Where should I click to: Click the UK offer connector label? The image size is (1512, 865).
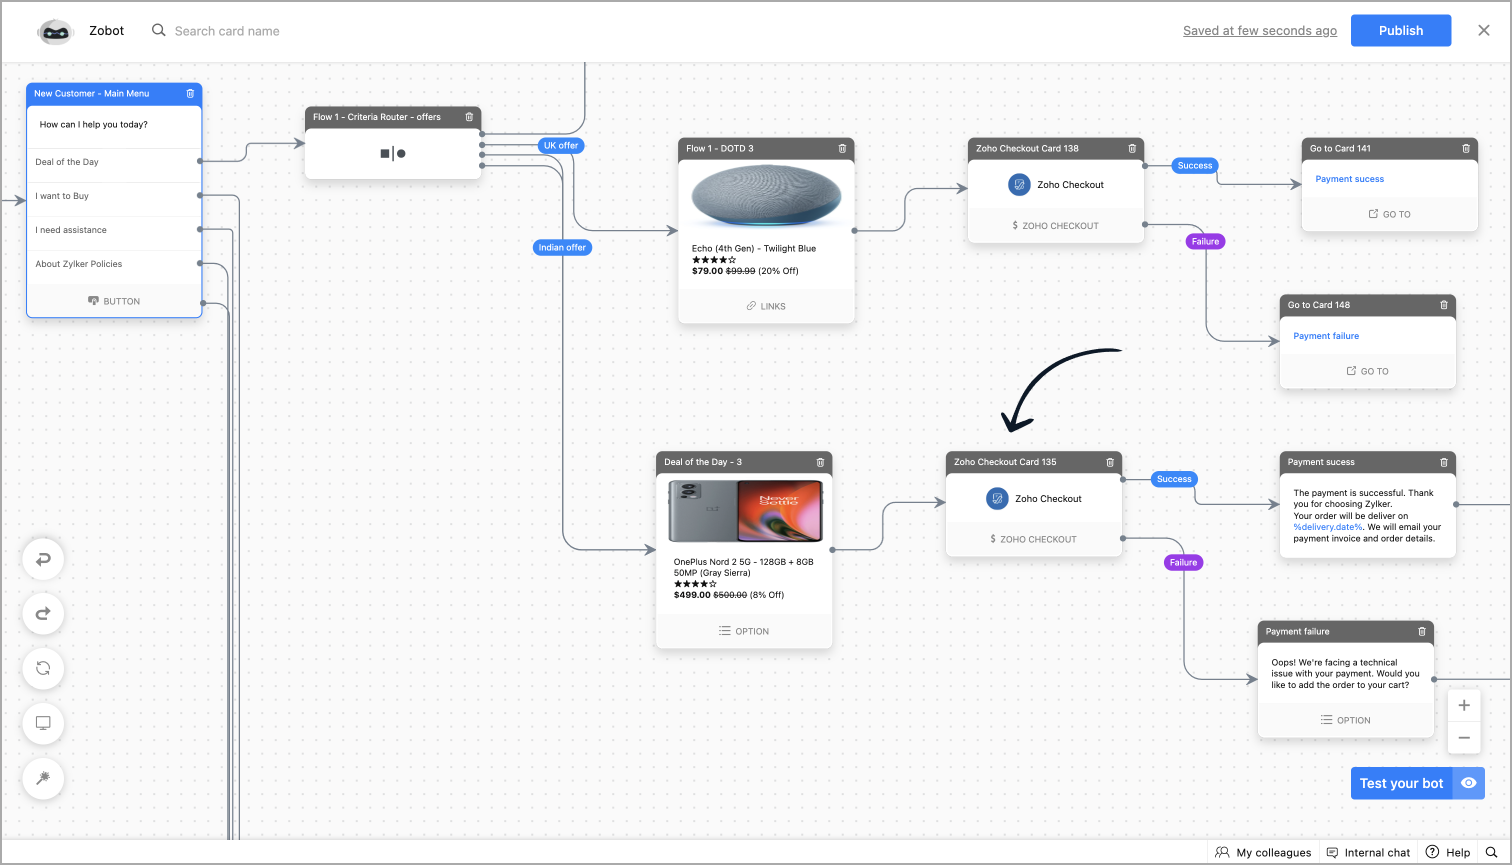pos(561,146)
